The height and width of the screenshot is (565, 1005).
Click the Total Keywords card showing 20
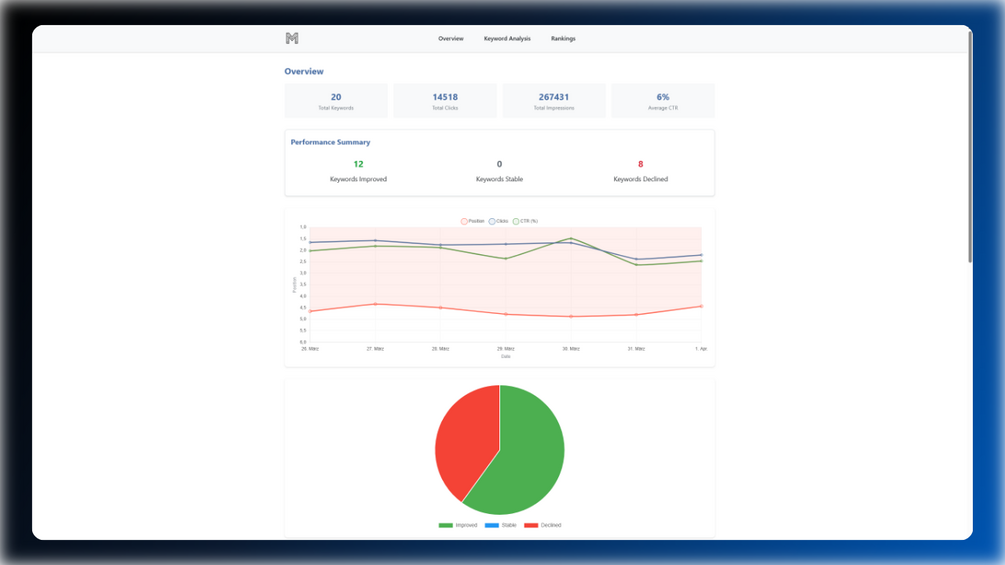coord(336,101)
